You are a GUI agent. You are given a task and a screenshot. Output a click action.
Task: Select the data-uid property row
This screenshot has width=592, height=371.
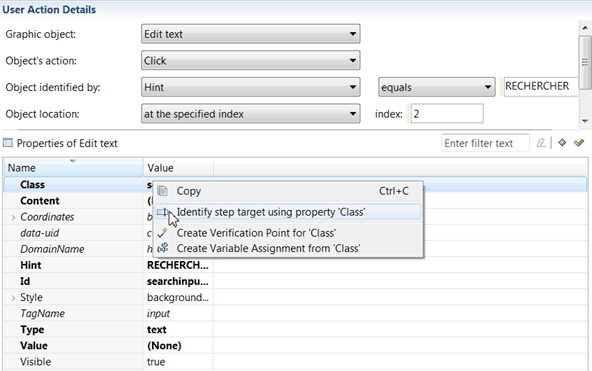[x=295, y=233]
